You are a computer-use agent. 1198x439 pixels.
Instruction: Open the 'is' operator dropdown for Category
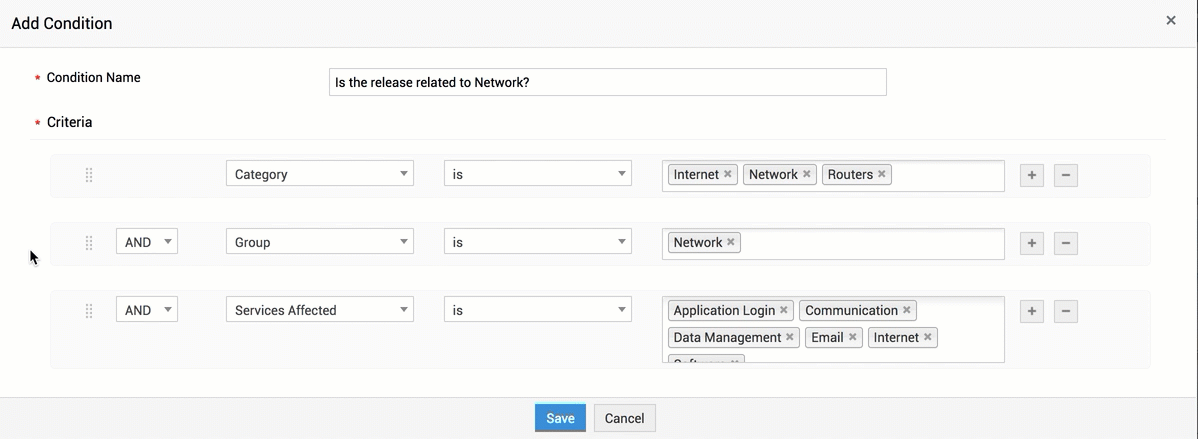(538, 174)
